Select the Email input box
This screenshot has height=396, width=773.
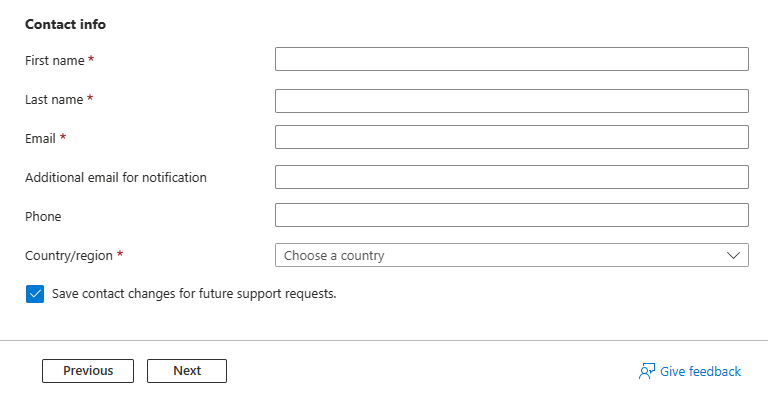point(512,137)
